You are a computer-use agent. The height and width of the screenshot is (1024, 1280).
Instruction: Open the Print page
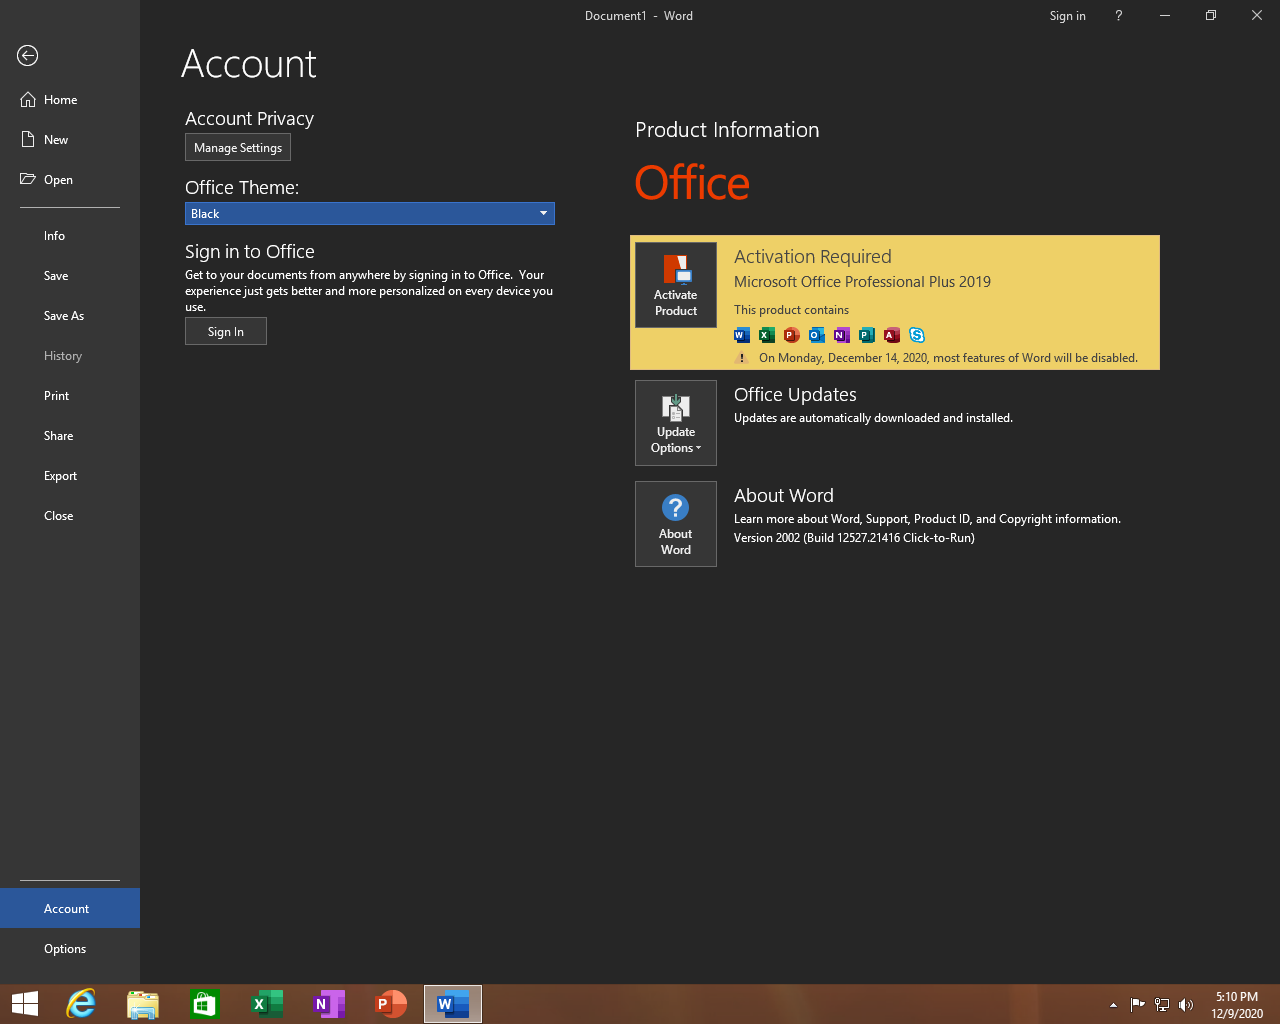pos(70,396)
